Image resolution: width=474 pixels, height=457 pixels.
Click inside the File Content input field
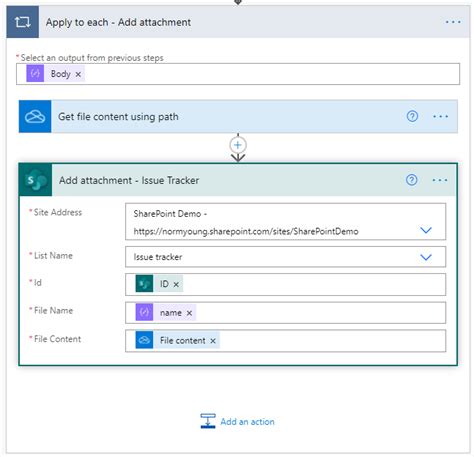point(285,341)
